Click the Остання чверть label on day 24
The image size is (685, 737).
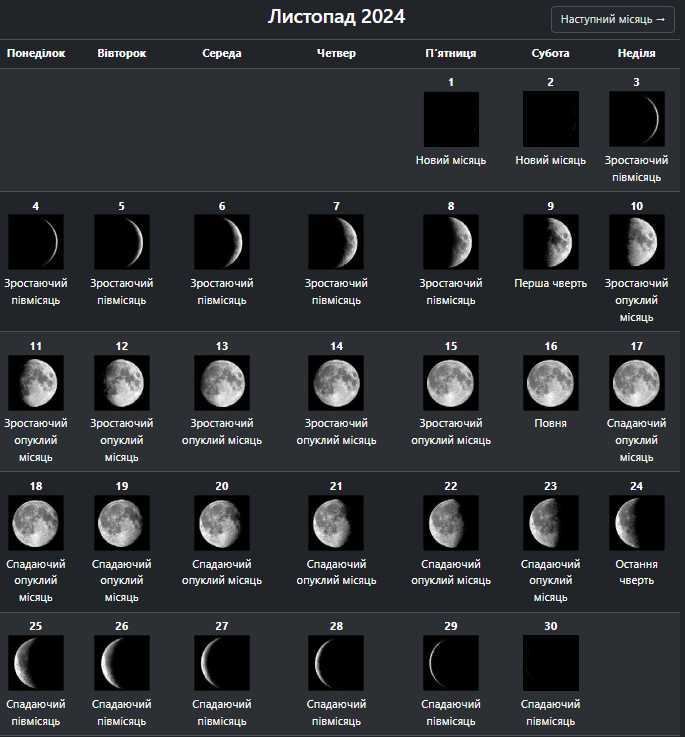(636, 572)
